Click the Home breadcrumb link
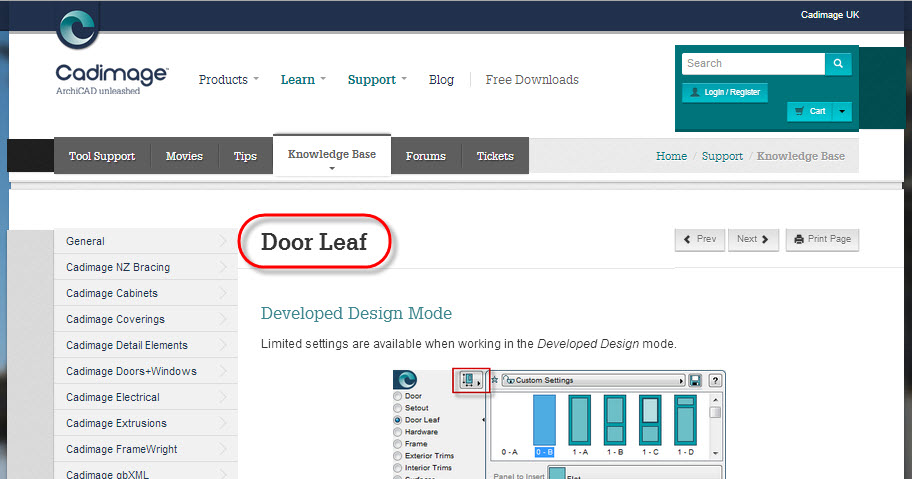This screenshot has height=479, width=912. click(x=671, y=156)
